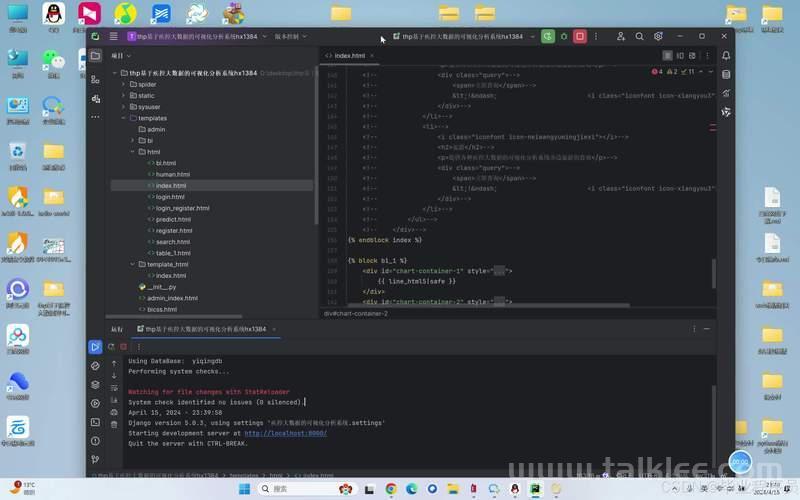The width and height of the screenshot is (800, 500).
Task: Open search.html in project tree
Action: click(172, 242)
